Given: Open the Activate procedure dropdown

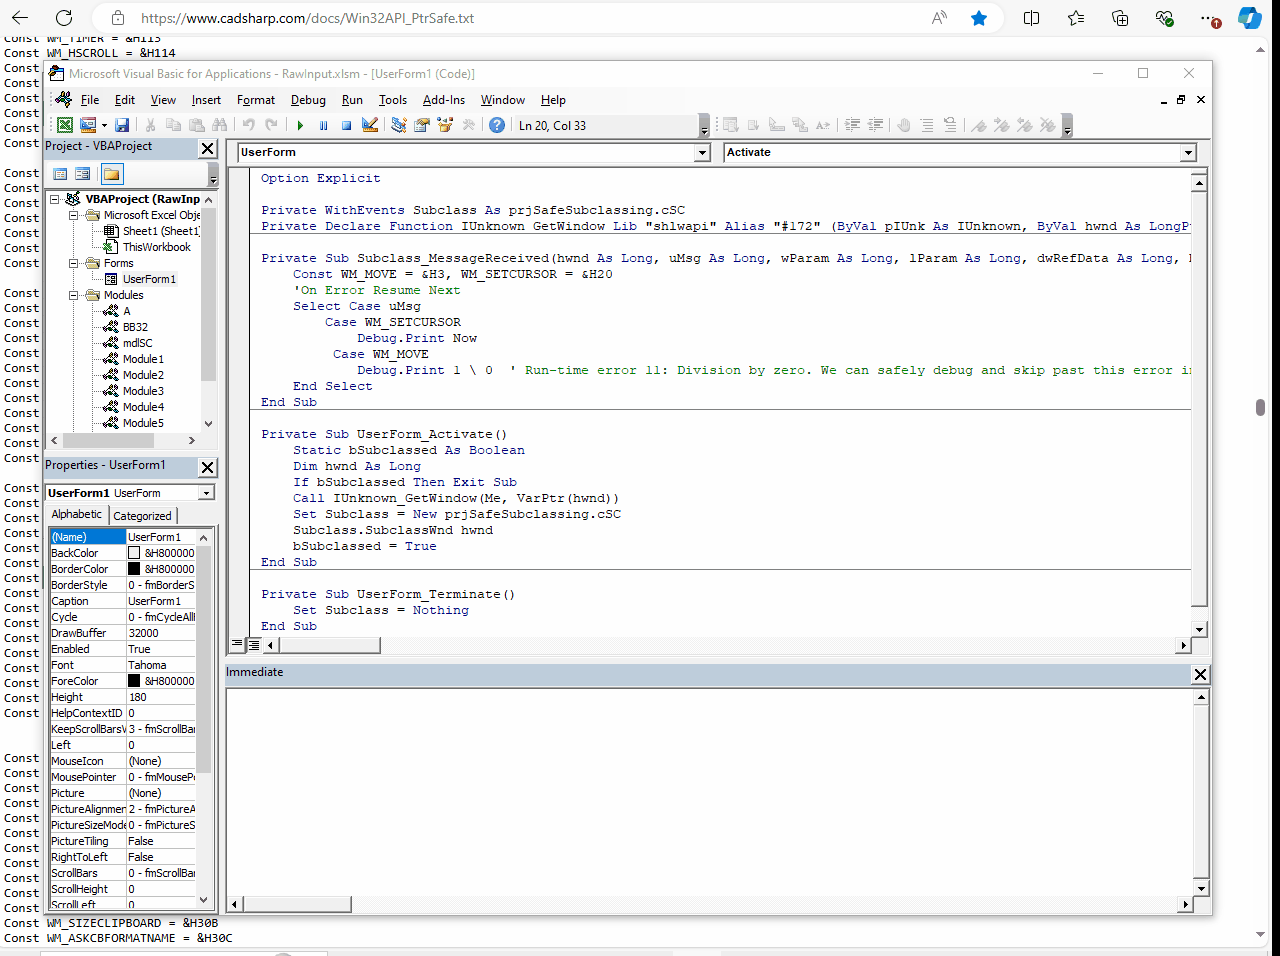Looking at the screenshot, I should coord(1188,153).
